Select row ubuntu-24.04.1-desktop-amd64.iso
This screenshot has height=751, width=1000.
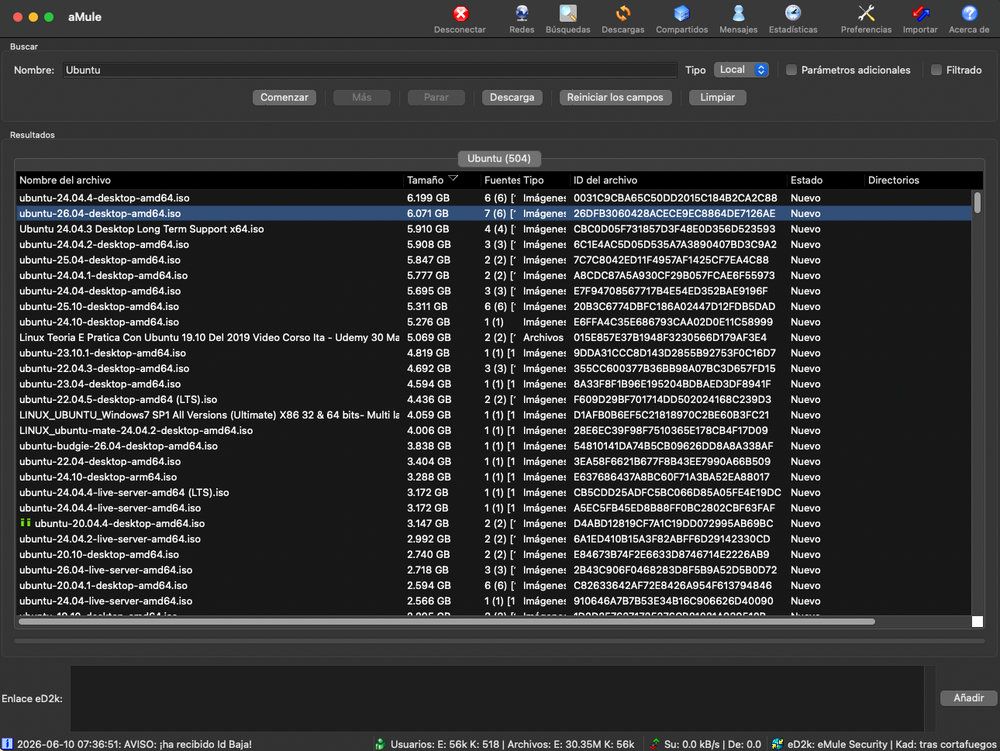[x=494, y=275]
